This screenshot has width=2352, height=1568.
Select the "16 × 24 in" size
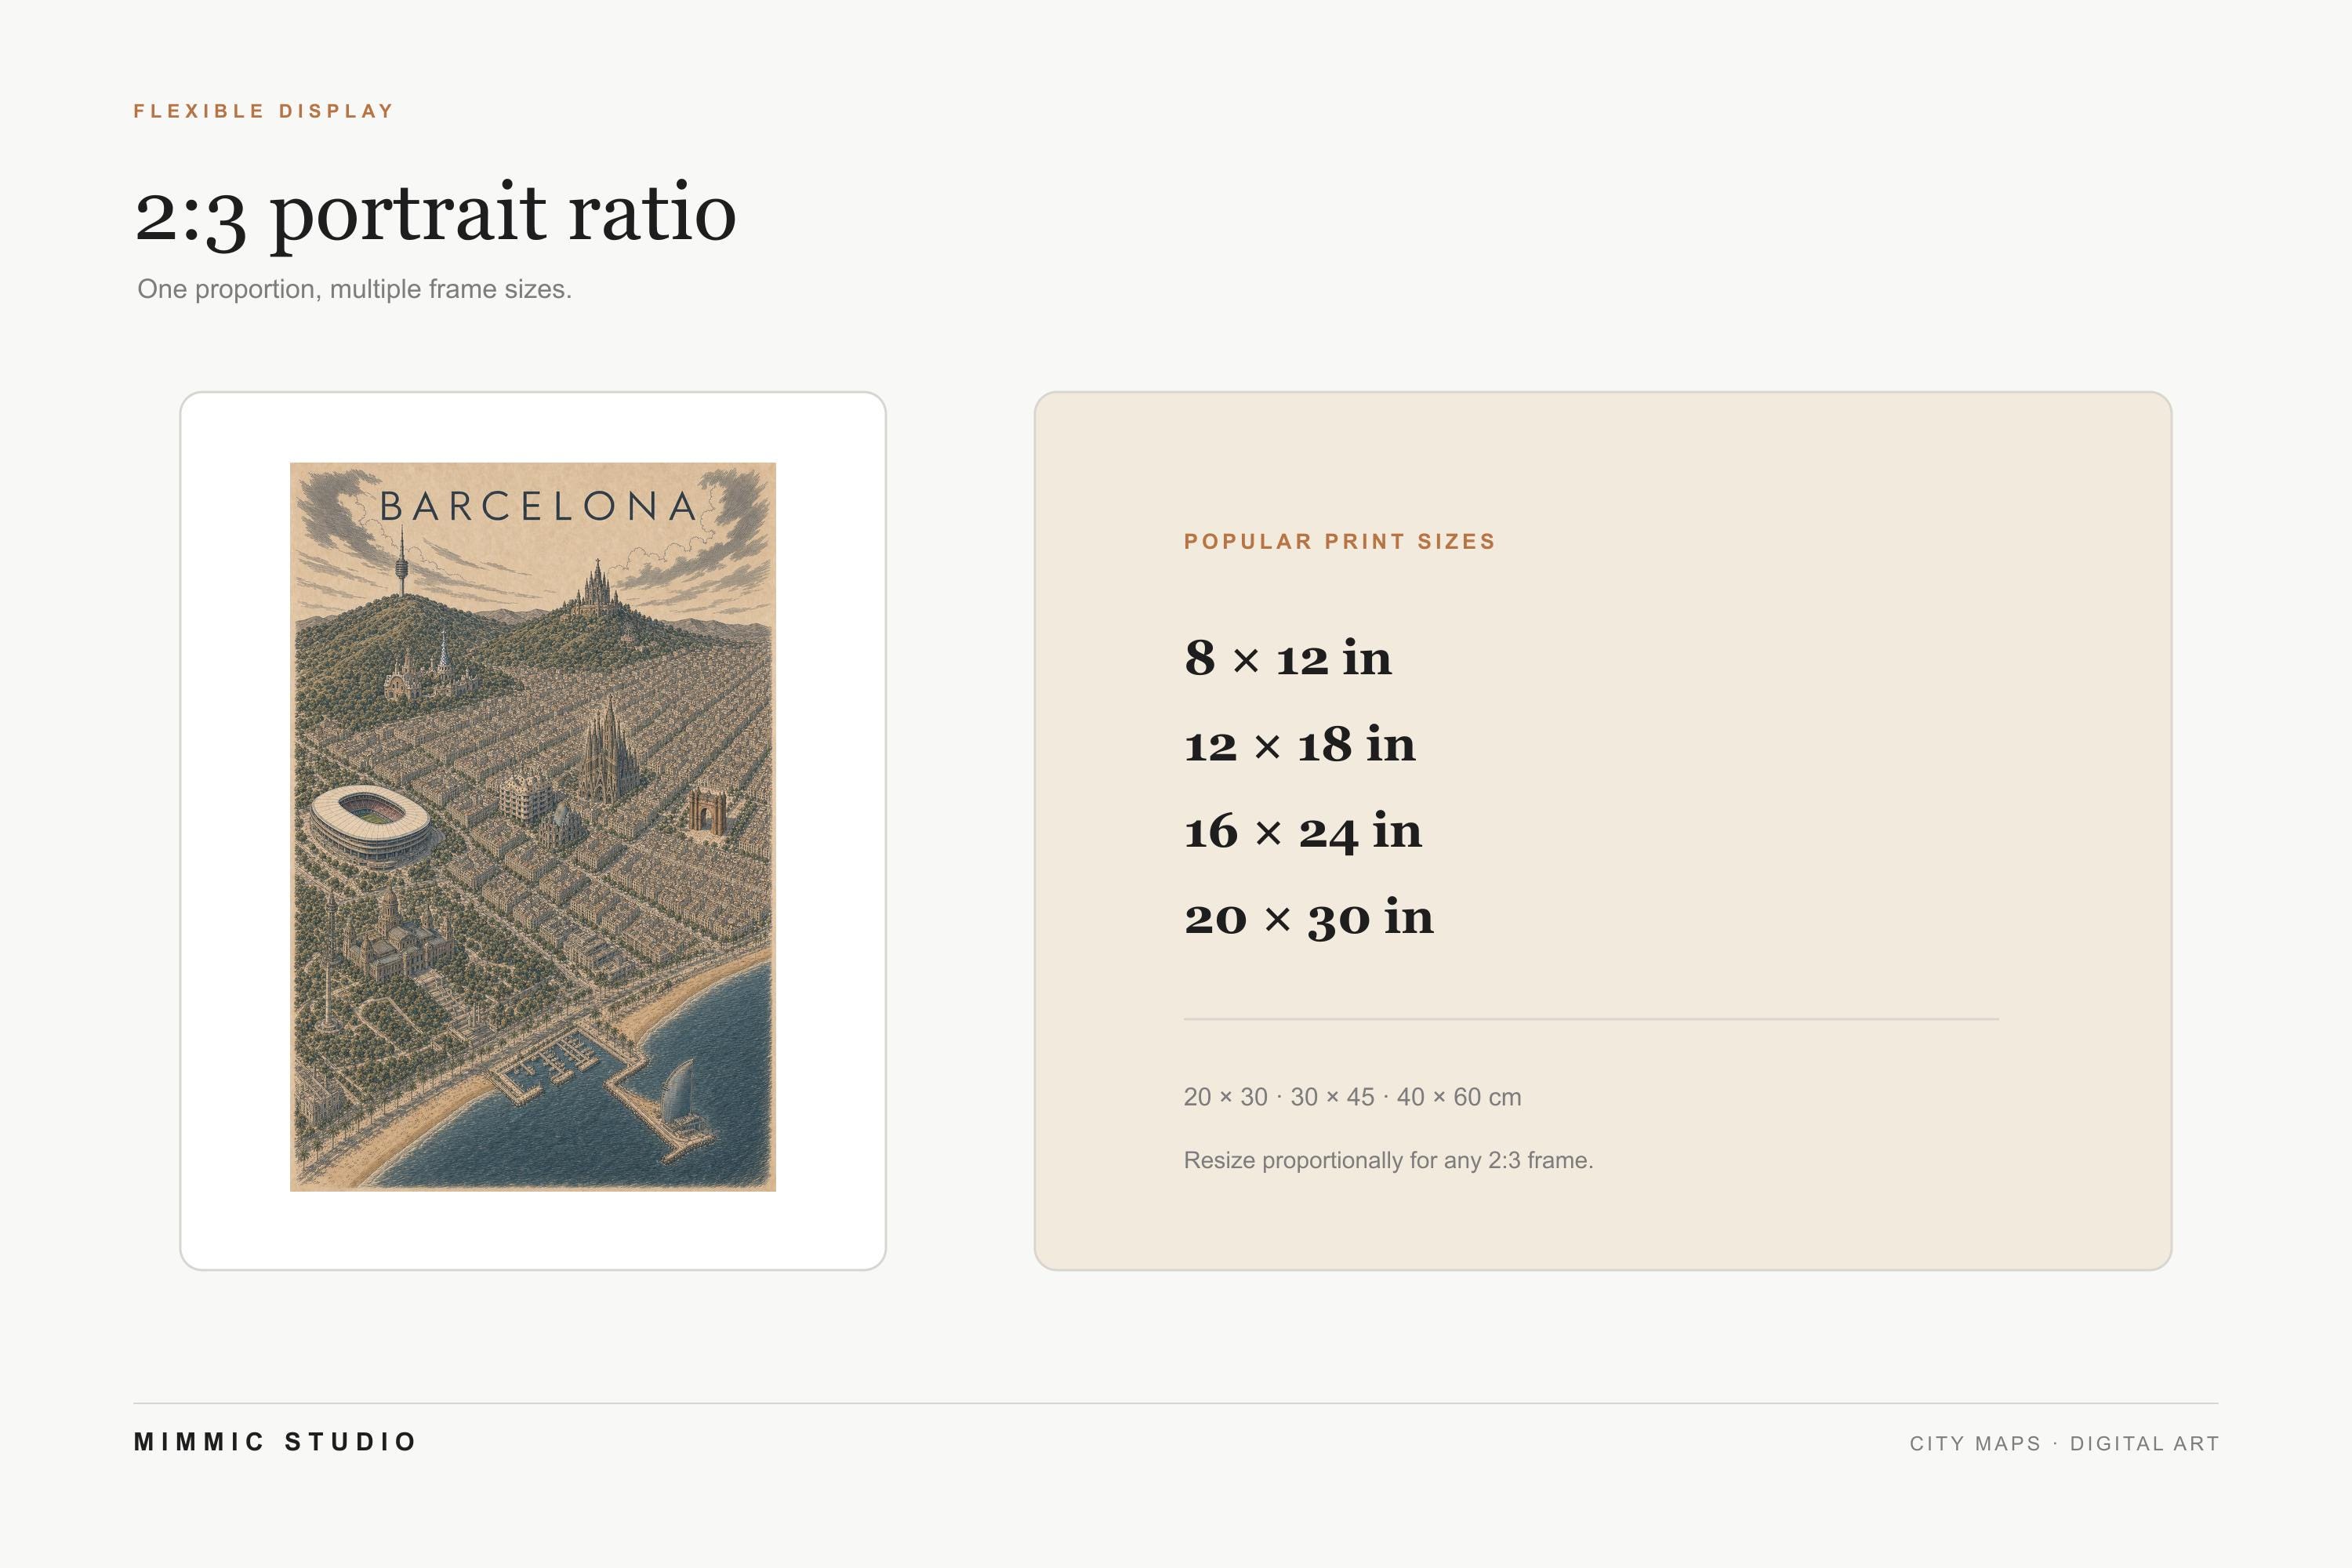[1303, 832]
